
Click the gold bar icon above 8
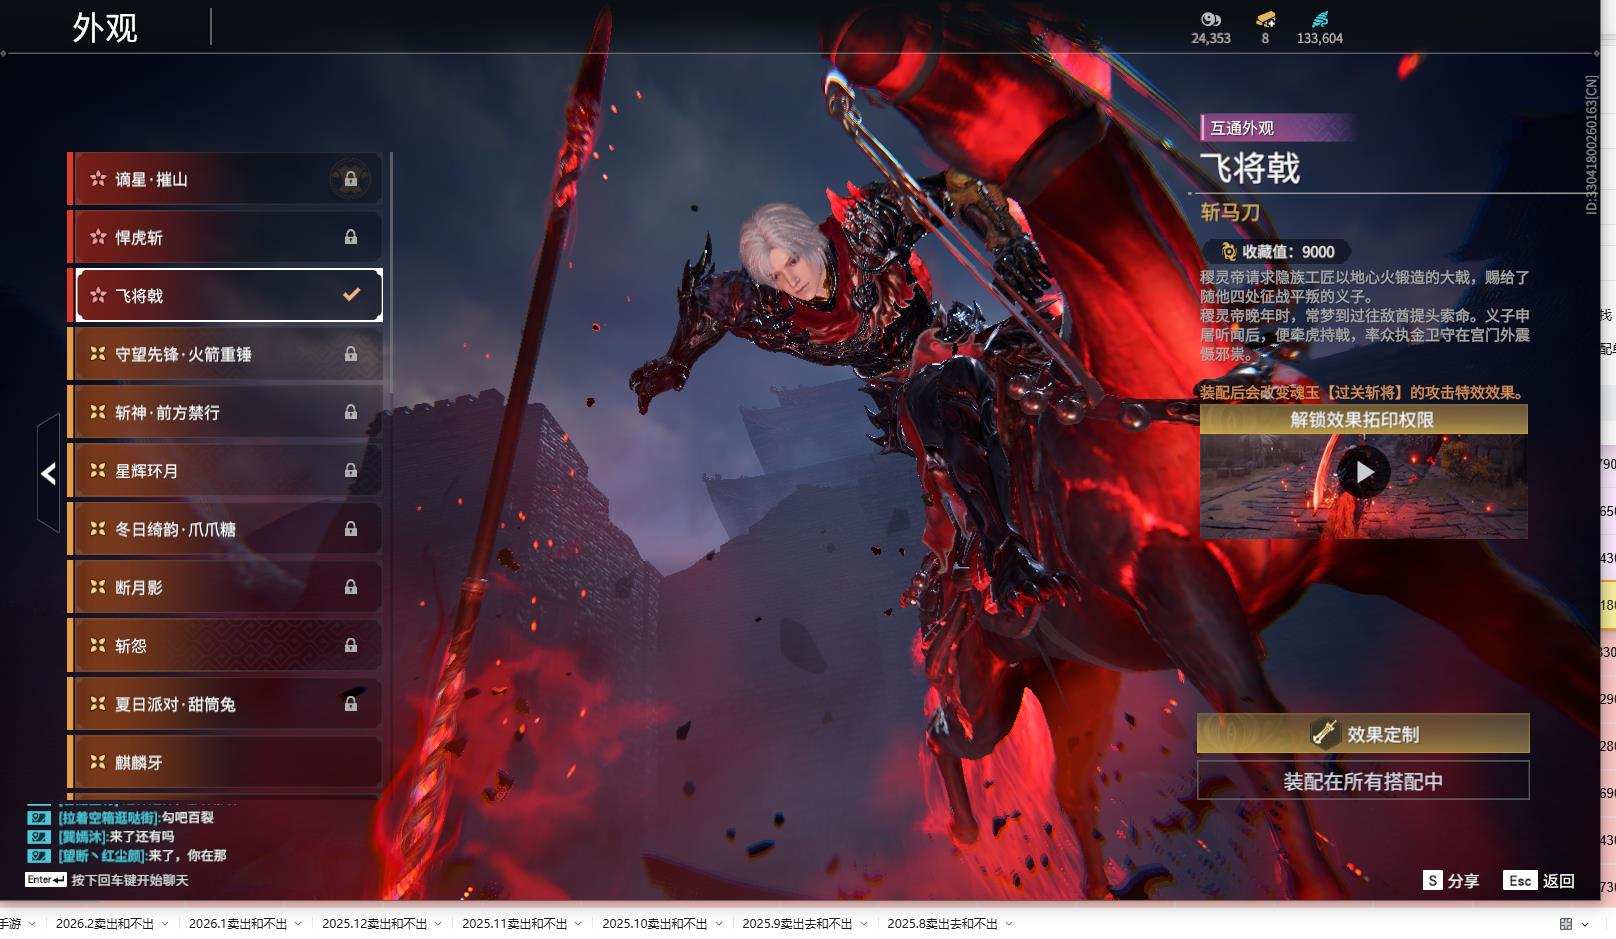[x=1265, y=19]
